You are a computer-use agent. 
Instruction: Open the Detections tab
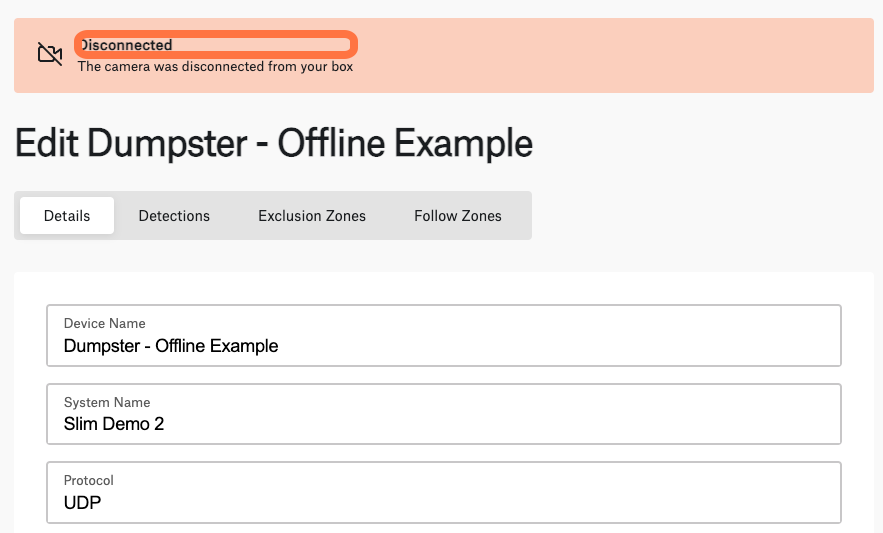(174, 216)
